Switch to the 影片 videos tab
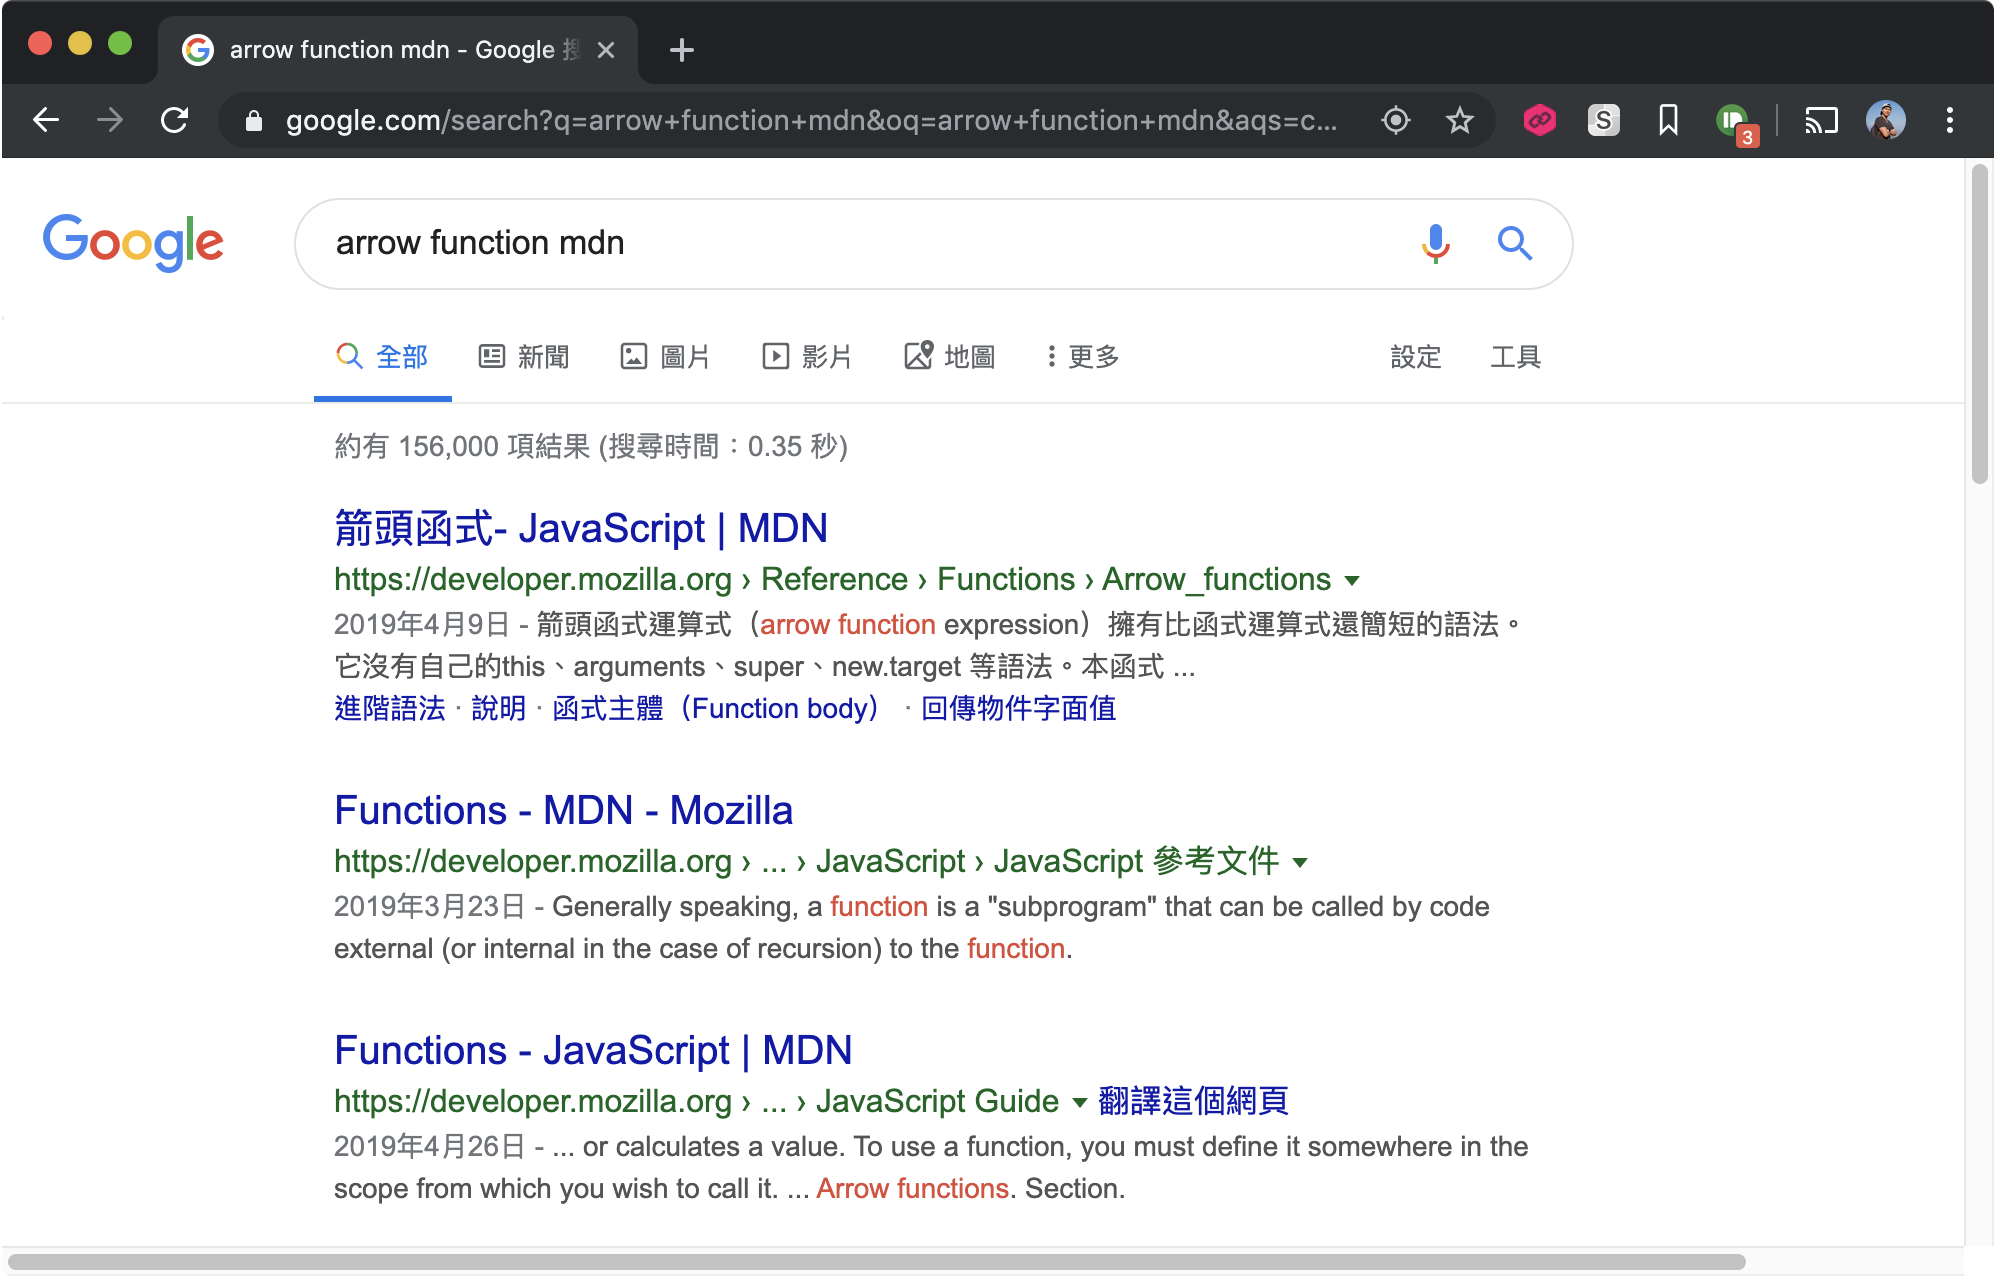Image resolution: width=1994 pixels, height=1278 pixels. 807,357
